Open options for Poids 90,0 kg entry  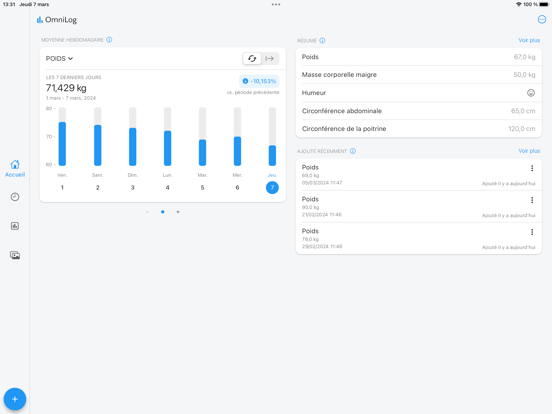point(532,200)
